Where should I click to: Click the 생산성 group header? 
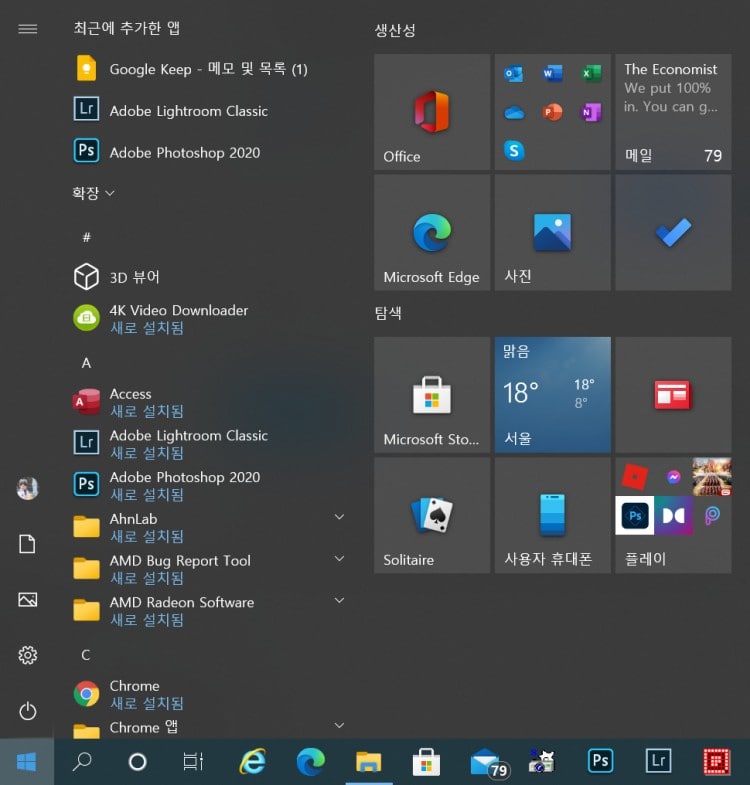coord(395,30)
